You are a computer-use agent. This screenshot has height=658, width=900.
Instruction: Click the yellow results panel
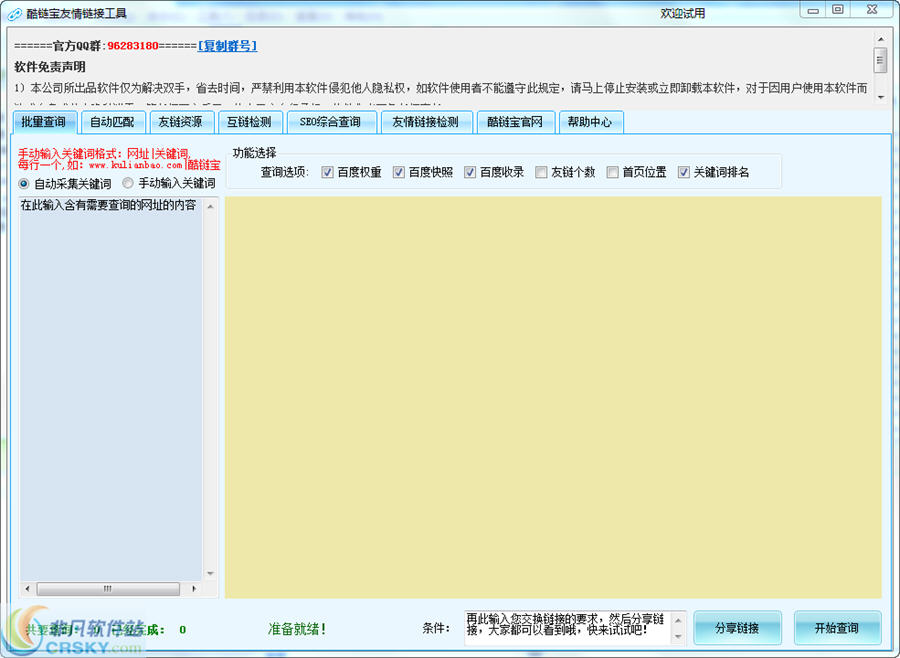553,397
